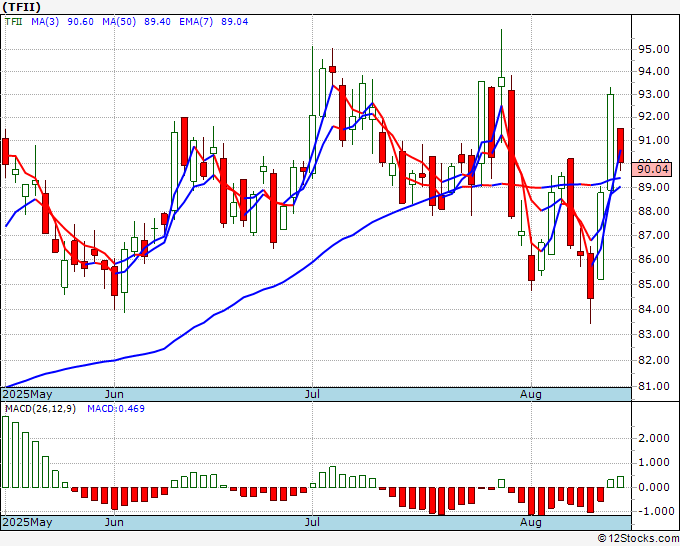Click the 95.00 price axis label
This screenshot has width=680, height=546.
click(653, 49)
